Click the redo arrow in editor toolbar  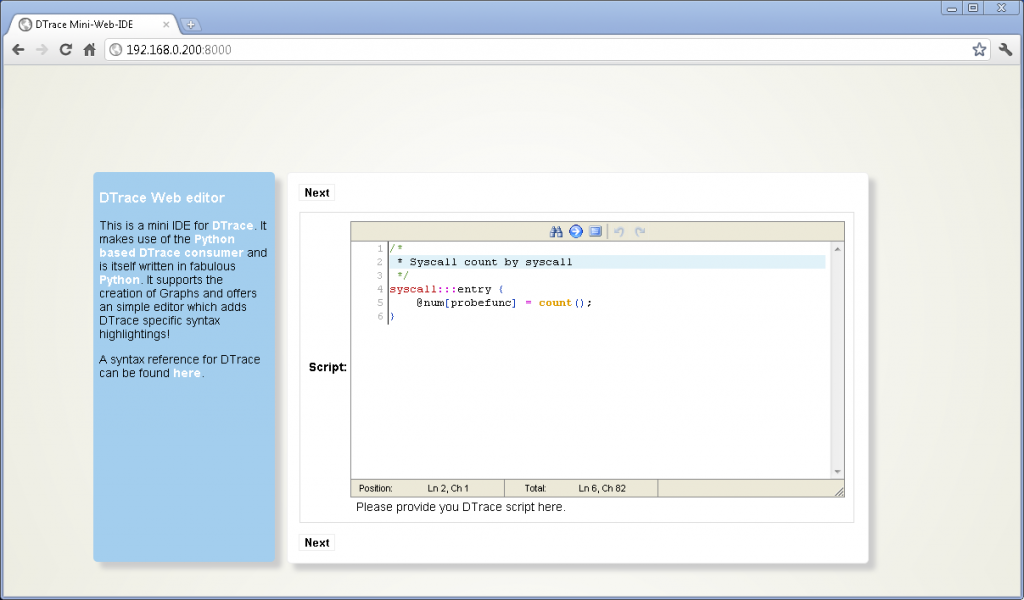[640, 232]
